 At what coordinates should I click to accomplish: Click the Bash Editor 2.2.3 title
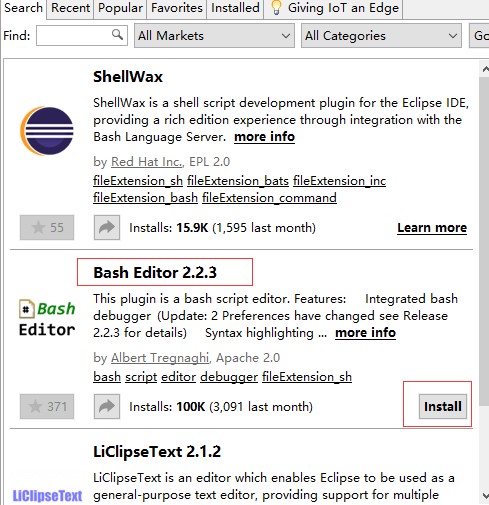(x=155, y=272)
